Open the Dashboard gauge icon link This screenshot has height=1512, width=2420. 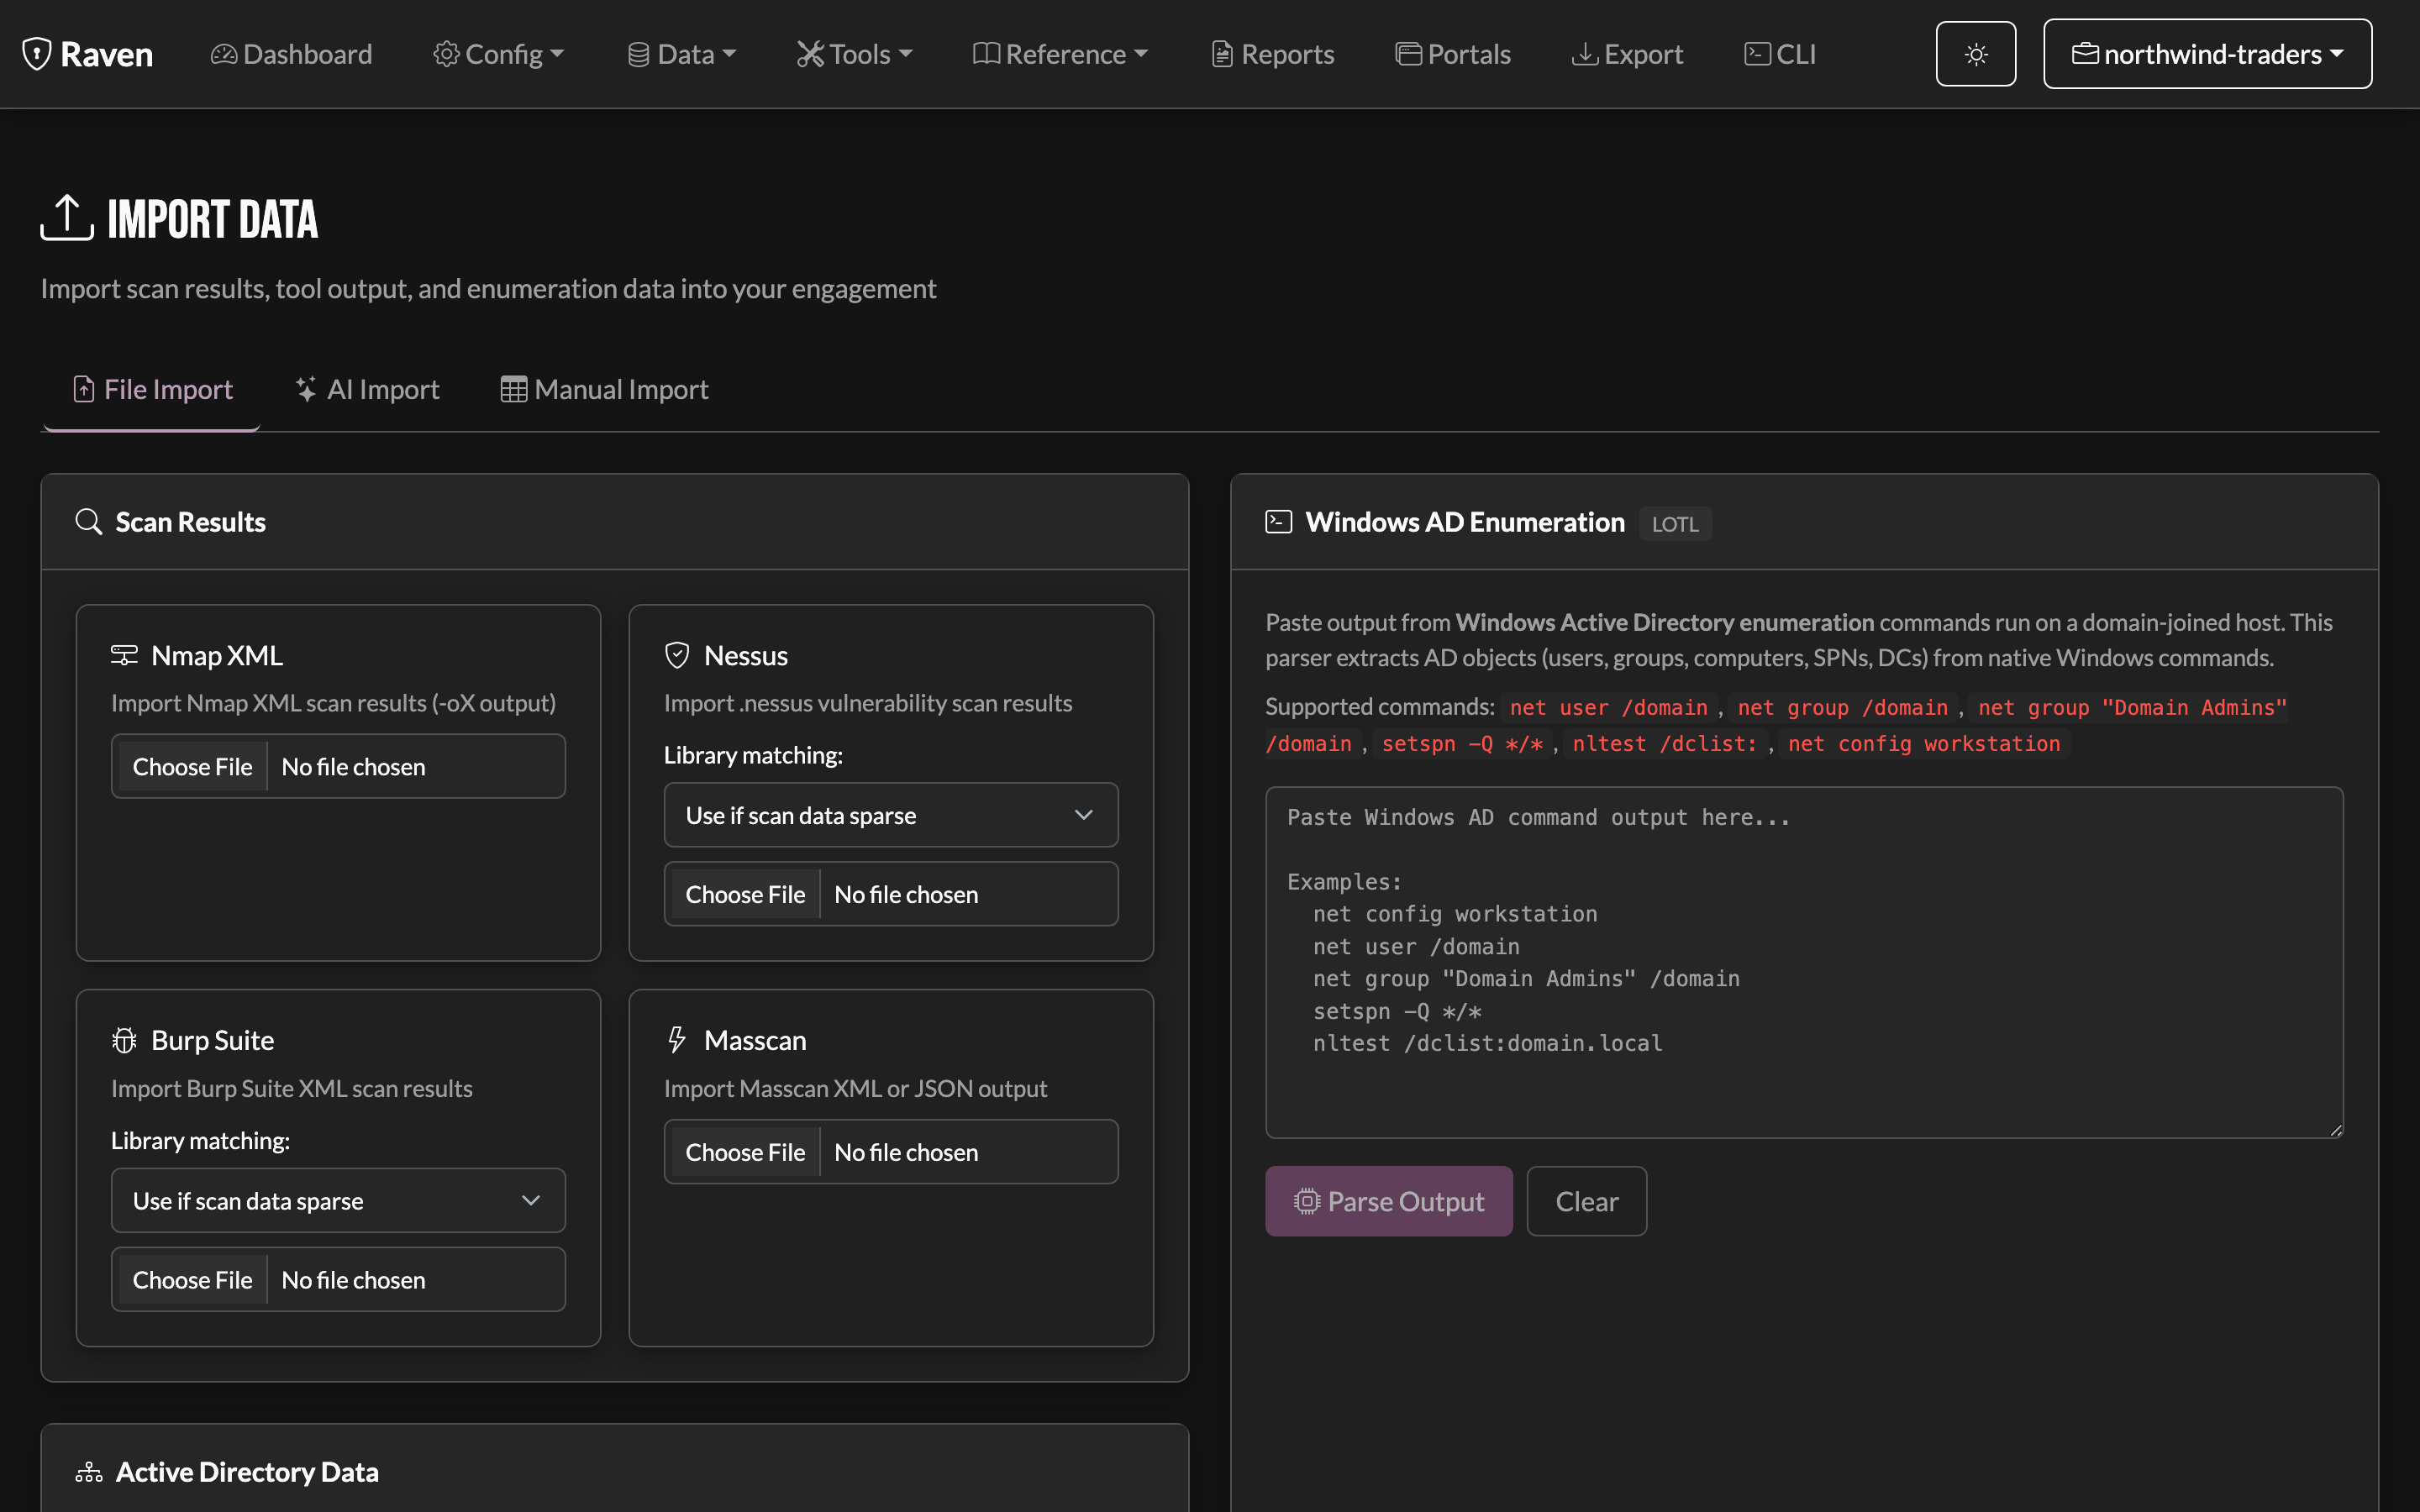[224, 54]
